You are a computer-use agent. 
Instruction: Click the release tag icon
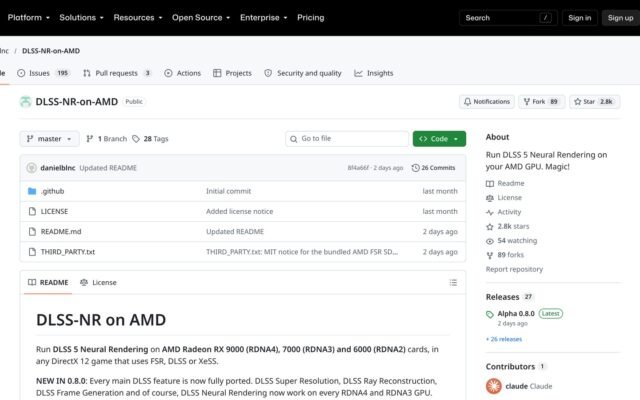(490, 314)
